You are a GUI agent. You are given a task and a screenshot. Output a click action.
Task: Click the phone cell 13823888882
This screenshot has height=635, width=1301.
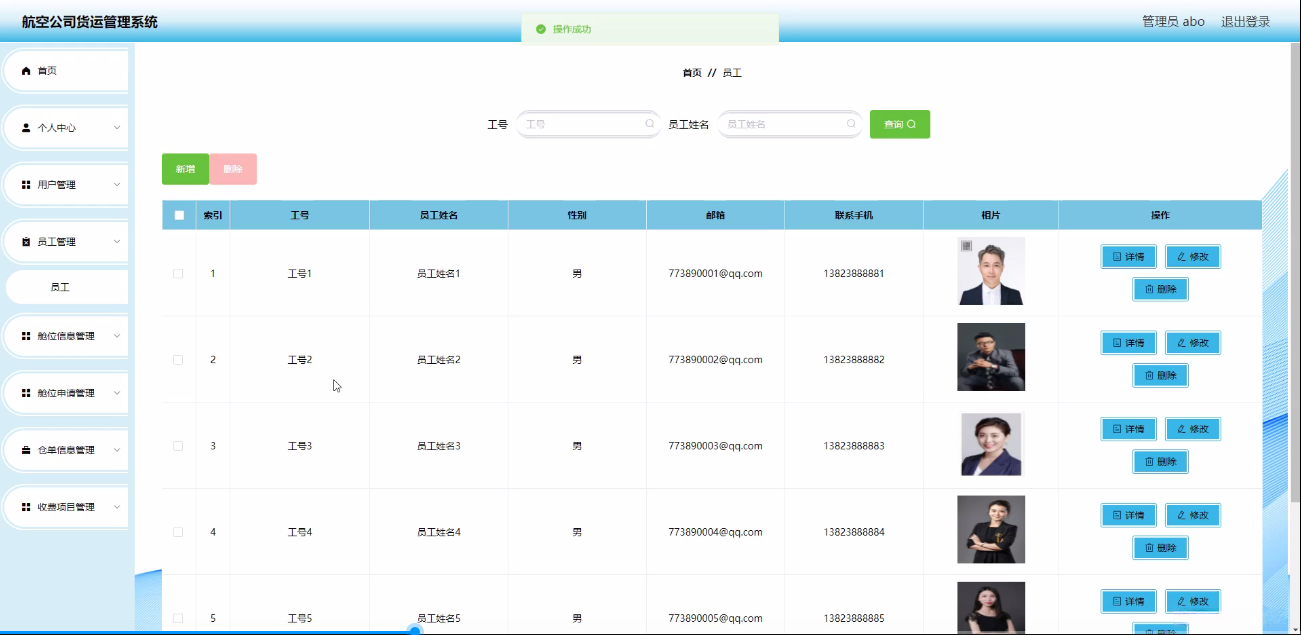point(854,360)
